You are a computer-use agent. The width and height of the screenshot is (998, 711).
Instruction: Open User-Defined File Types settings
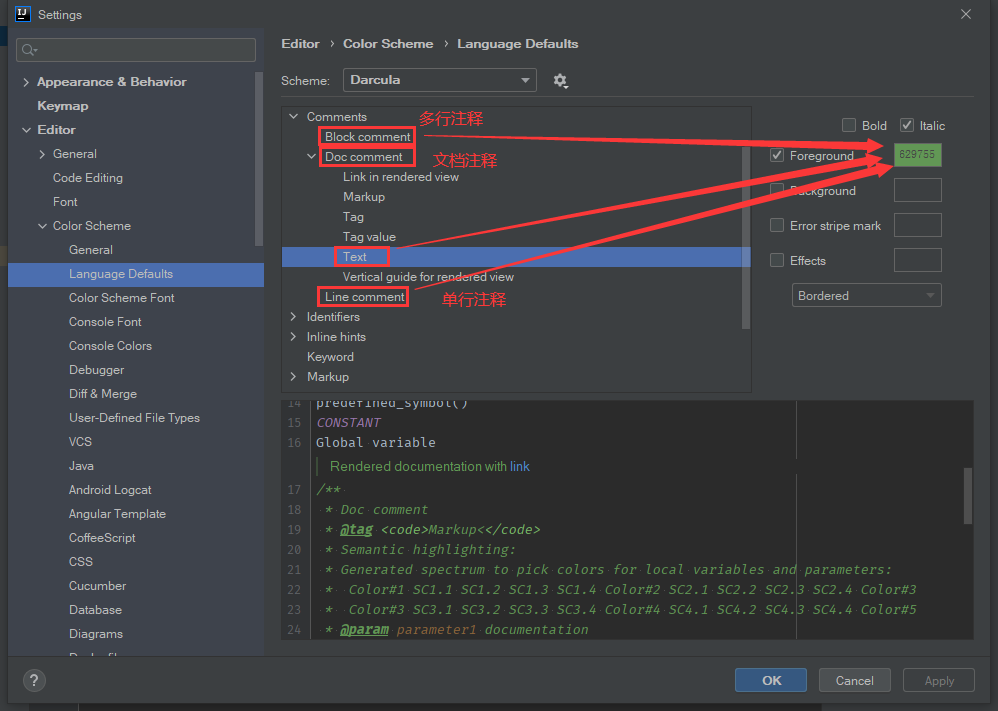[134, 418]
